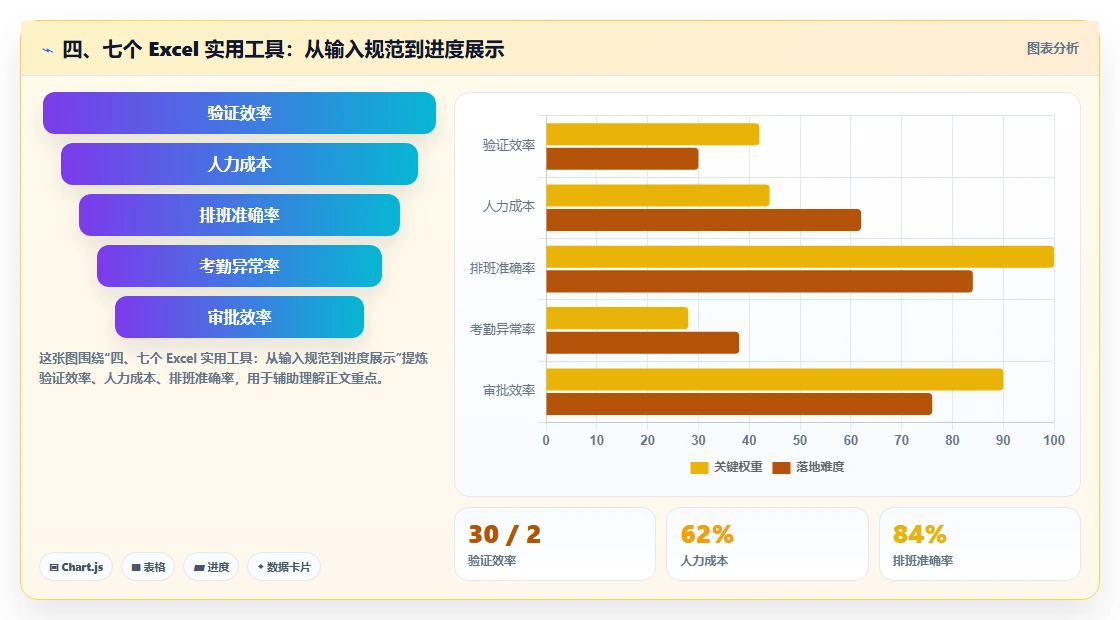Select the 审批效率 funnel bar
The image size is (1120, 620).
(239, 317)
